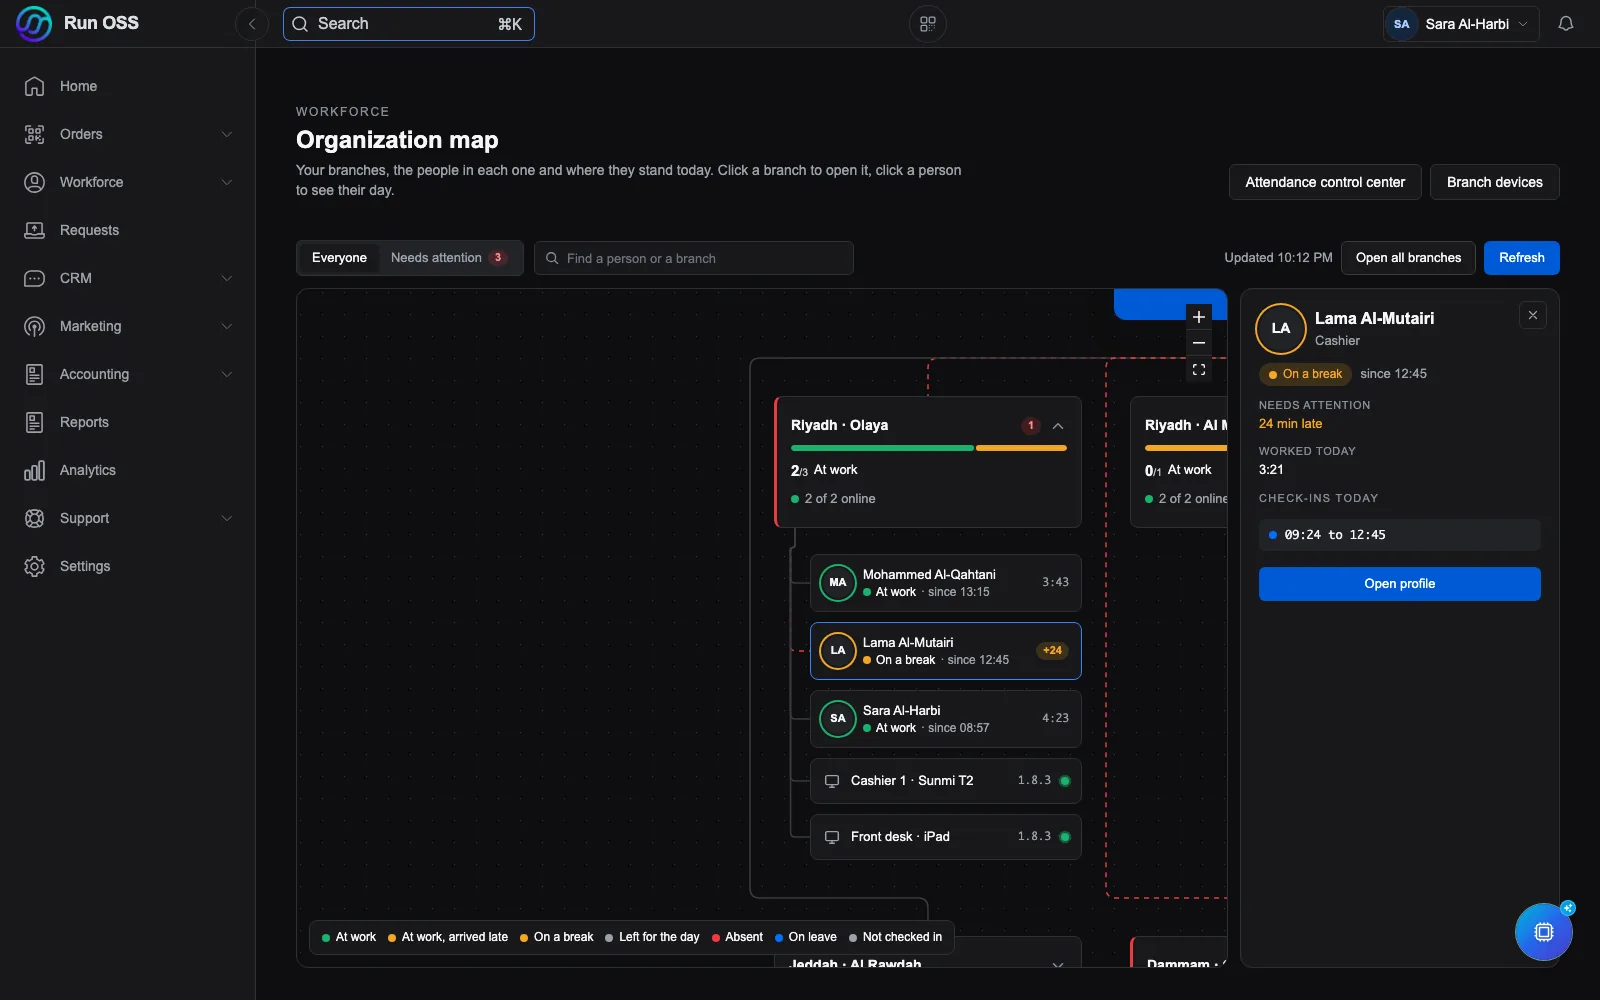This screenshot has height=1000, width=1600.
Task: Zoom out of the organization map
Action: [x=1199, y=343]
